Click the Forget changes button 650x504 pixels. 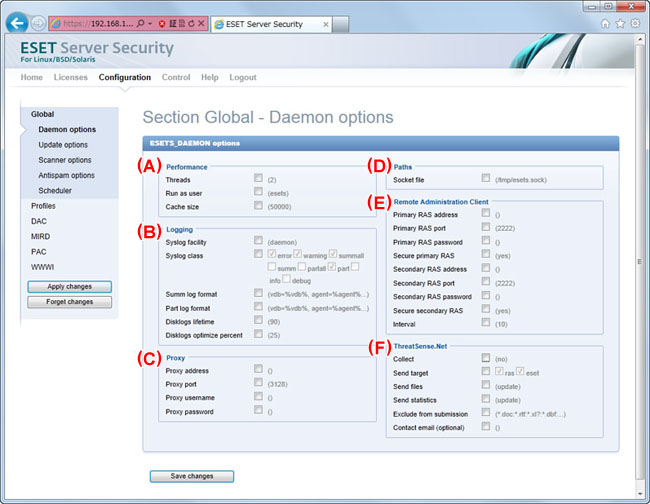70,302
